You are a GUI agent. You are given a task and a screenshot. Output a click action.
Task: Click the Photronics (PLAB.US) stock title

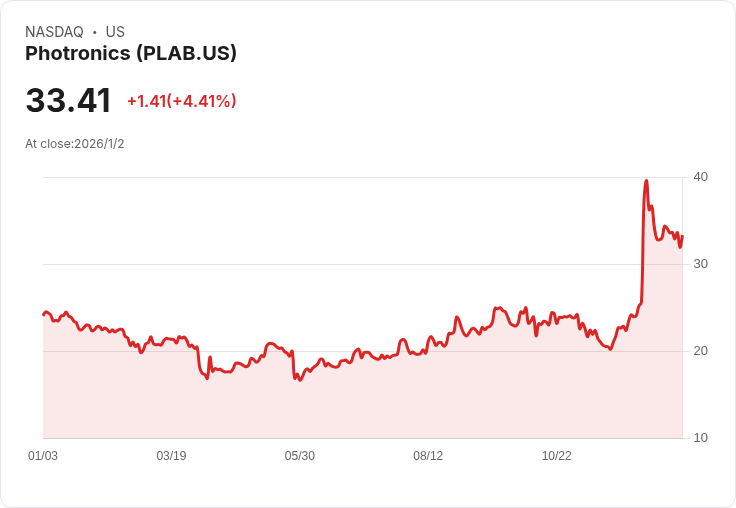[131, 54]
